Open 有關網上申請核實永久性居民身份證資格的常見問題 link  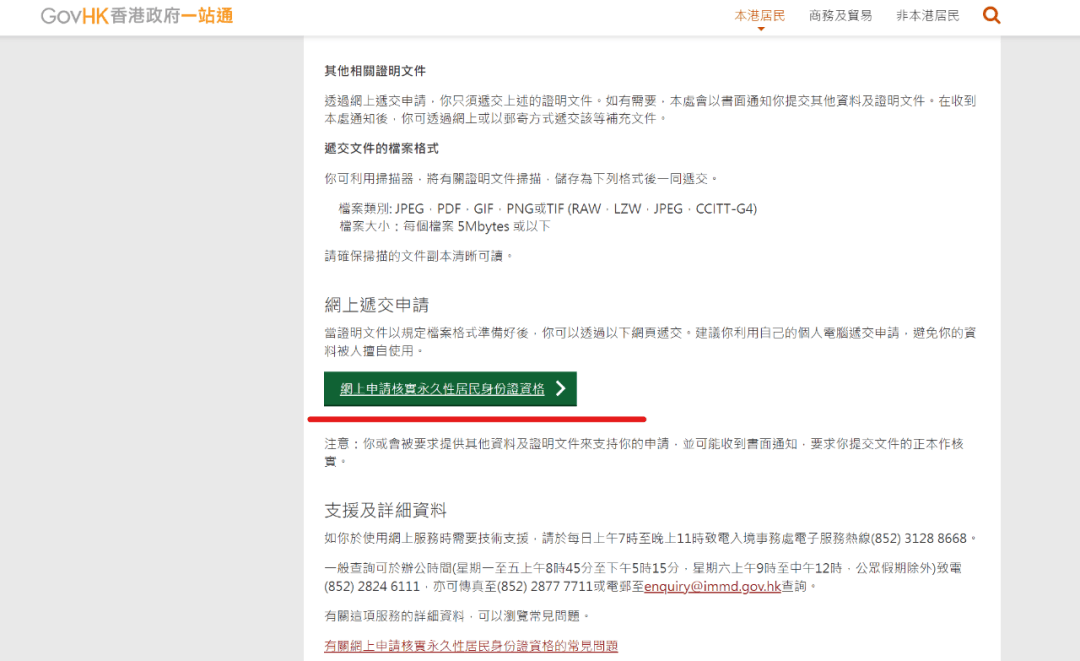[471, 646]
